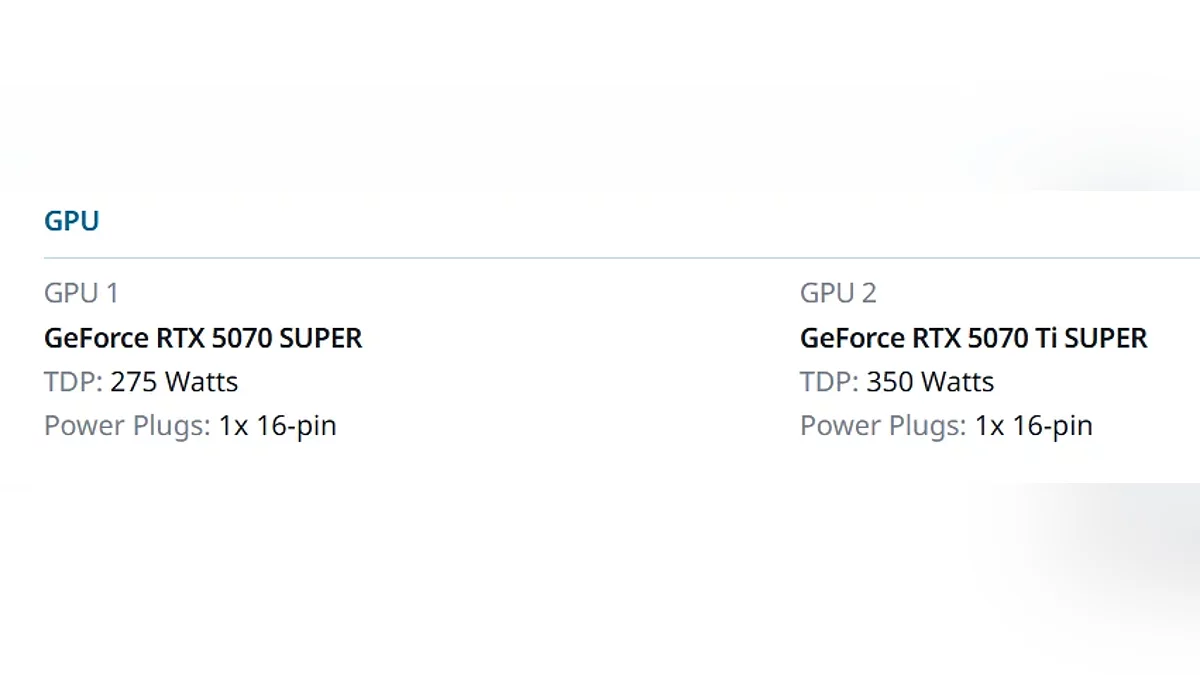This screenshot has width=1200, height=675.
Task: Click the TDP label under GPU 2
Action: pyautogui.click(x=829, y=382)
